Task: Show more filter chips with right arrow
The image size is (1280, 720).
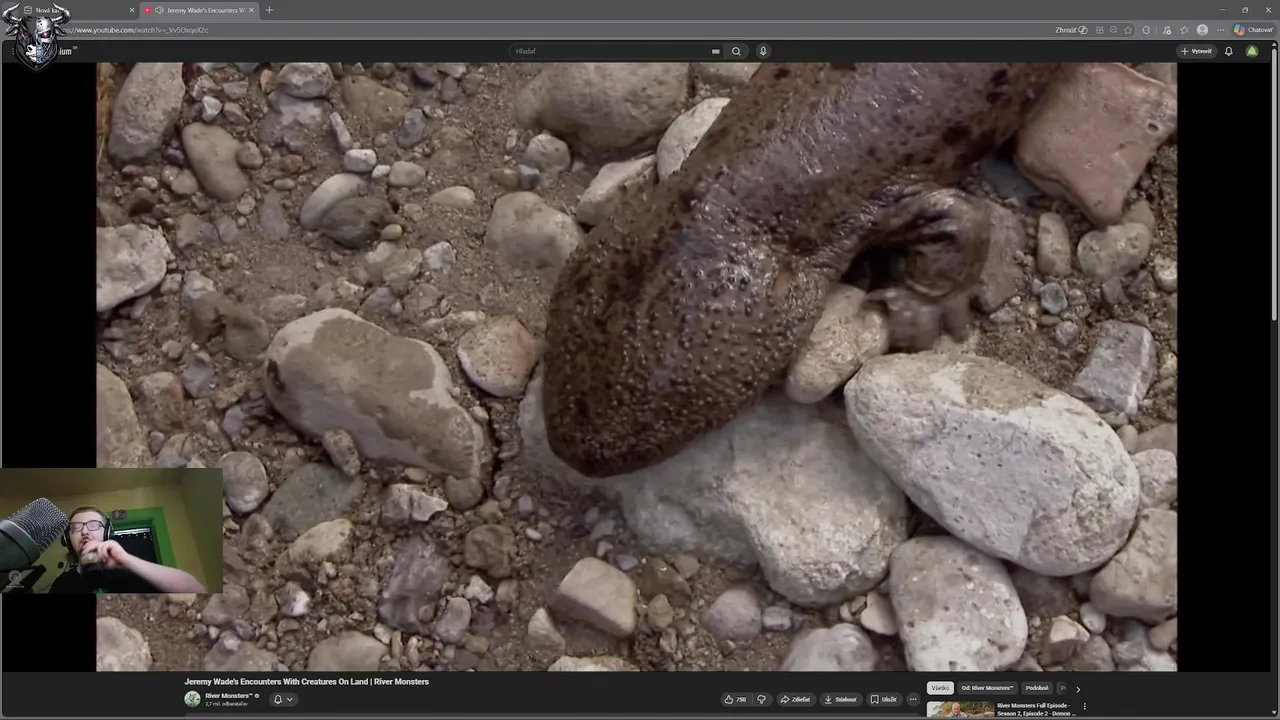Action: [1077, 689]
